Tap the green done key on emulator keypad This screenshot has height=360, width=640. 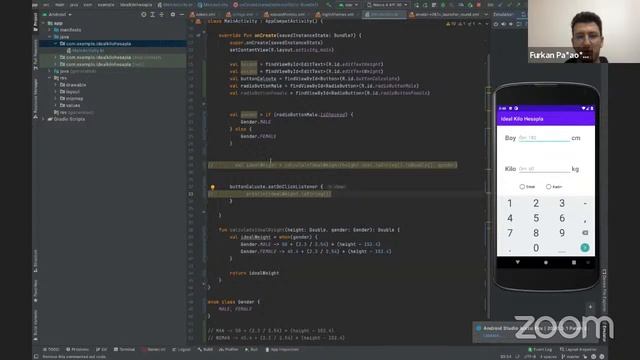585,248
